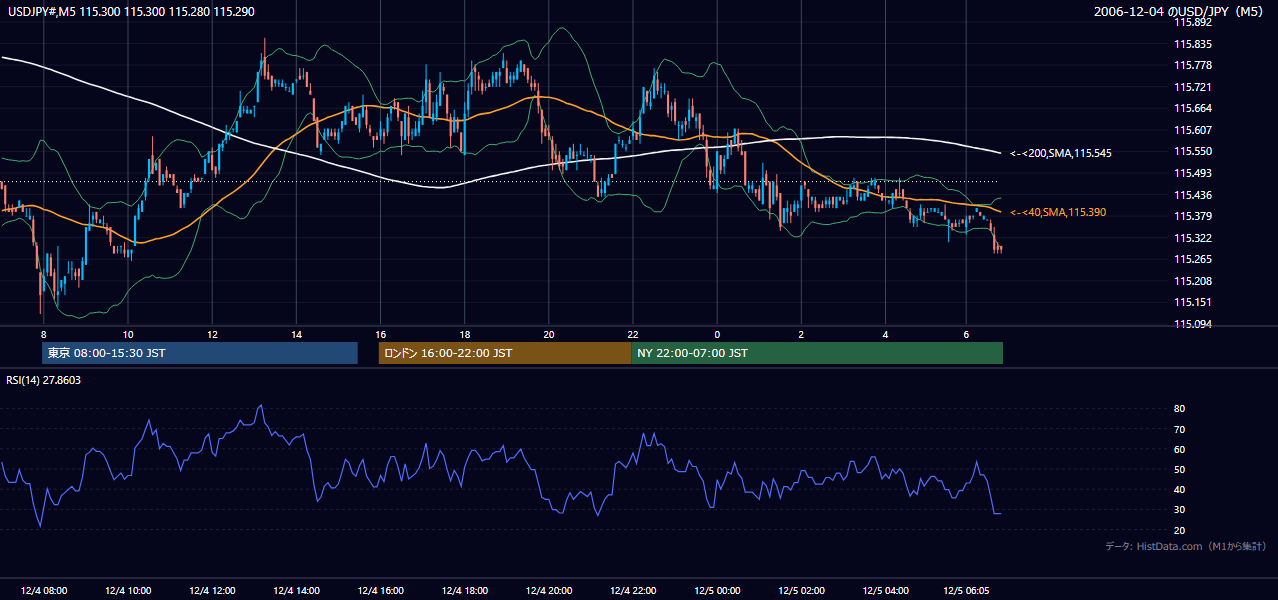The image size is (1278, 600).
Task: Click the RSI(14) 27.8603 indicator label
Action: pos(44,380)
